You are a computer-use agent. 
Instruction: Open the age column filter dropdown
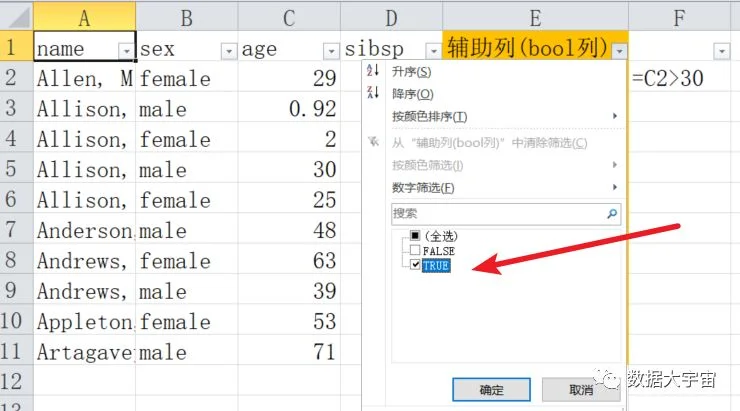pyautogui.click(x=331, y=50)
